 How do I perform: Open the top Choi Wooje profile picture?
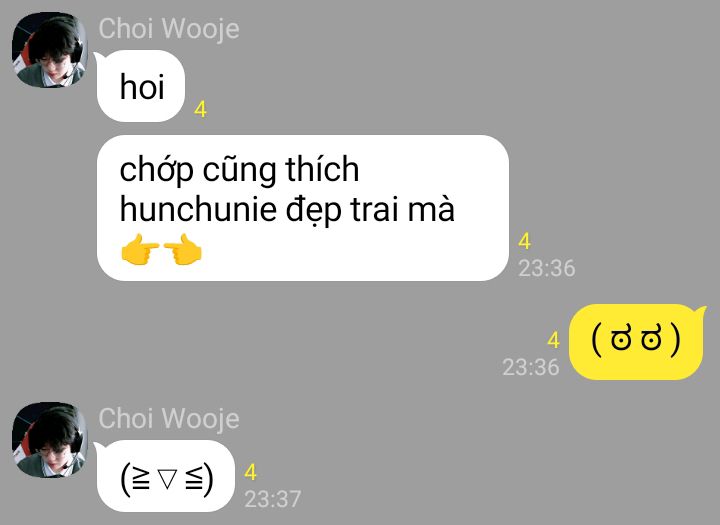click(x=50, y=50)
